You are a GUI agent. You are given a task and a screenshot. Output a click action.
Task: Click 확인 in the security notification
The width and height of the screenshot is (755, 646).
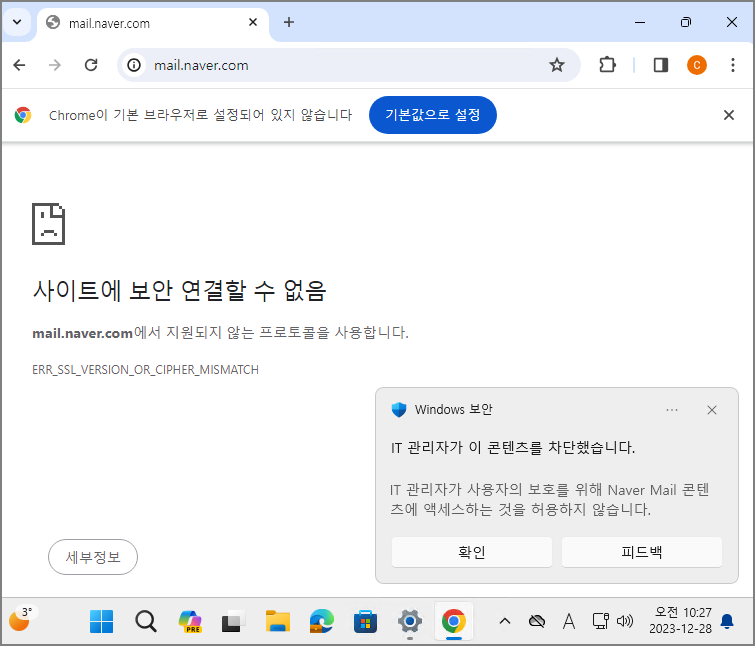coord(471,552)
